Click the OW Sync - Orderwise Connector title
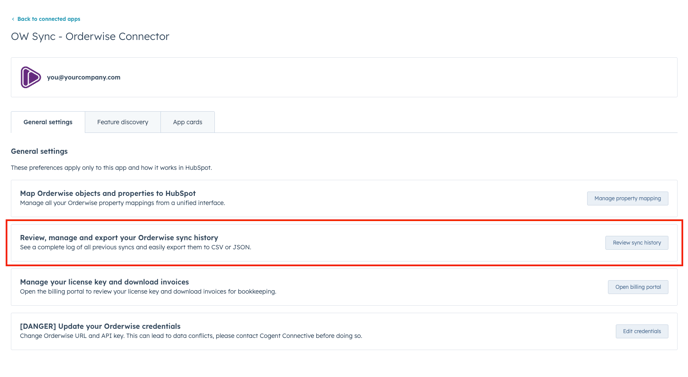The image size is (688, 377). (x=90, y=36)
